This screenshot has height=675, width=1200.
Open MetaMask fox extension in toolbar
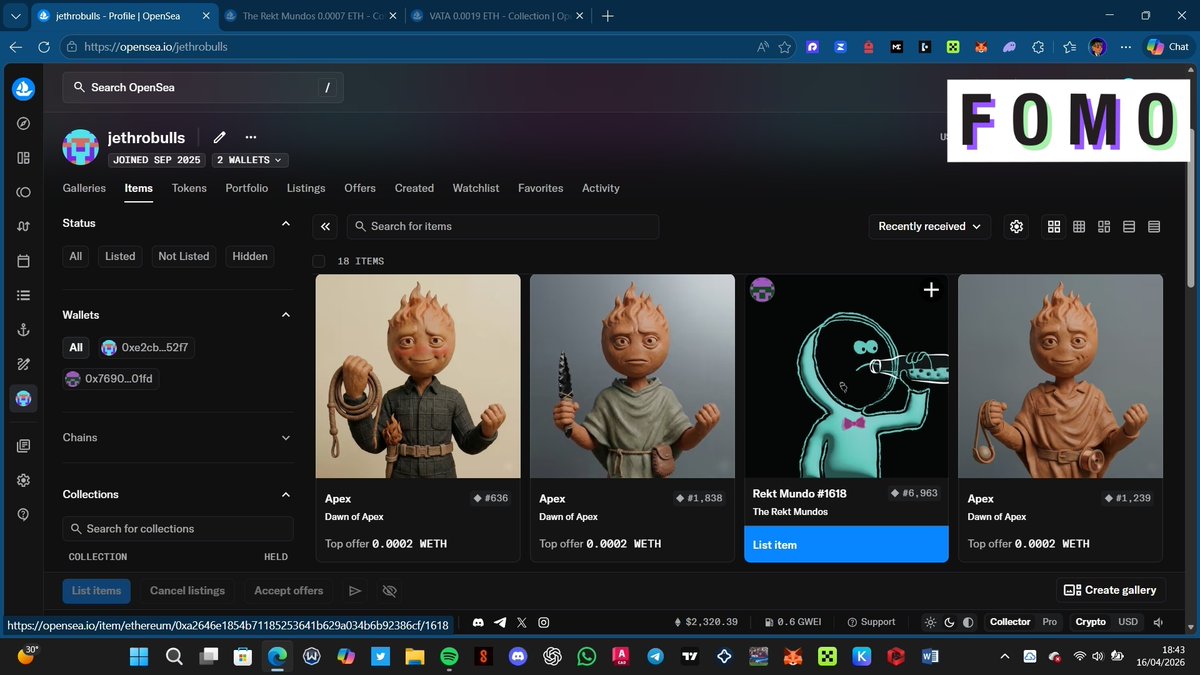pyautogui.click(x=982, y=47)
